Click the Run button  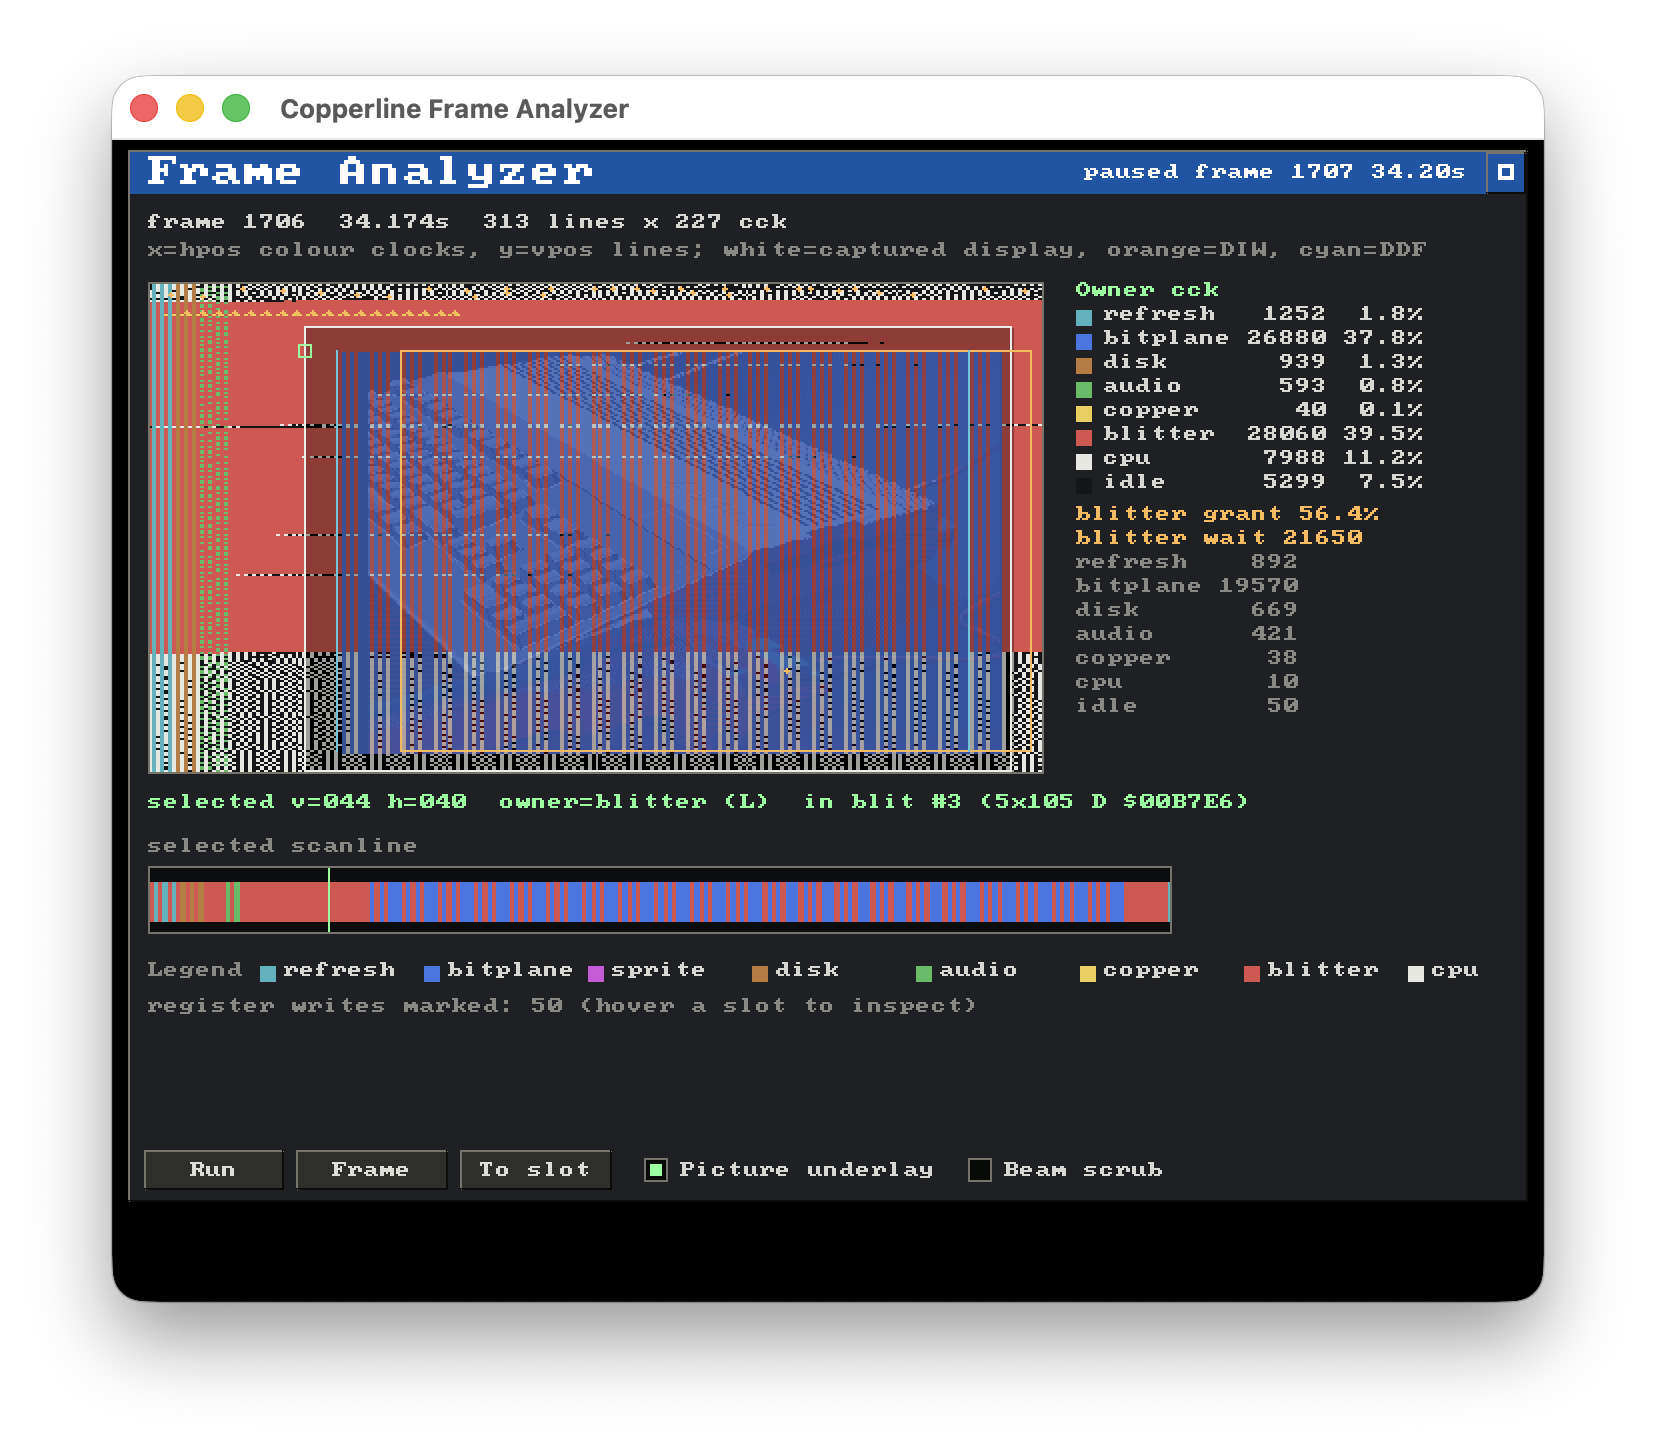[x=213, y=1169]
